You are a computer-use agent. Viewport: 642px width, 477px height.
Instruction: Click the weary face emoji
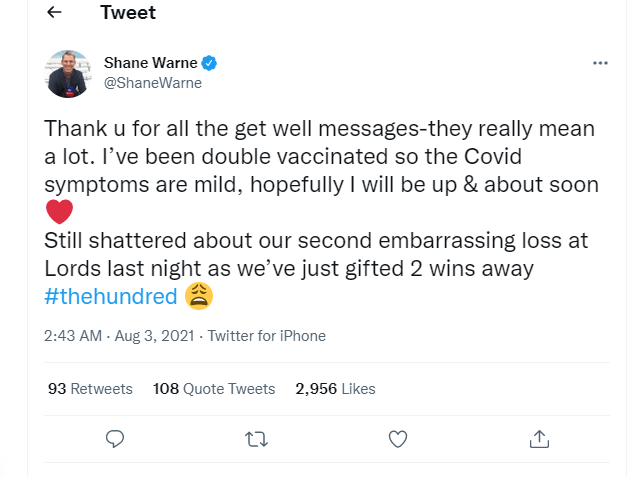point(200,296)
